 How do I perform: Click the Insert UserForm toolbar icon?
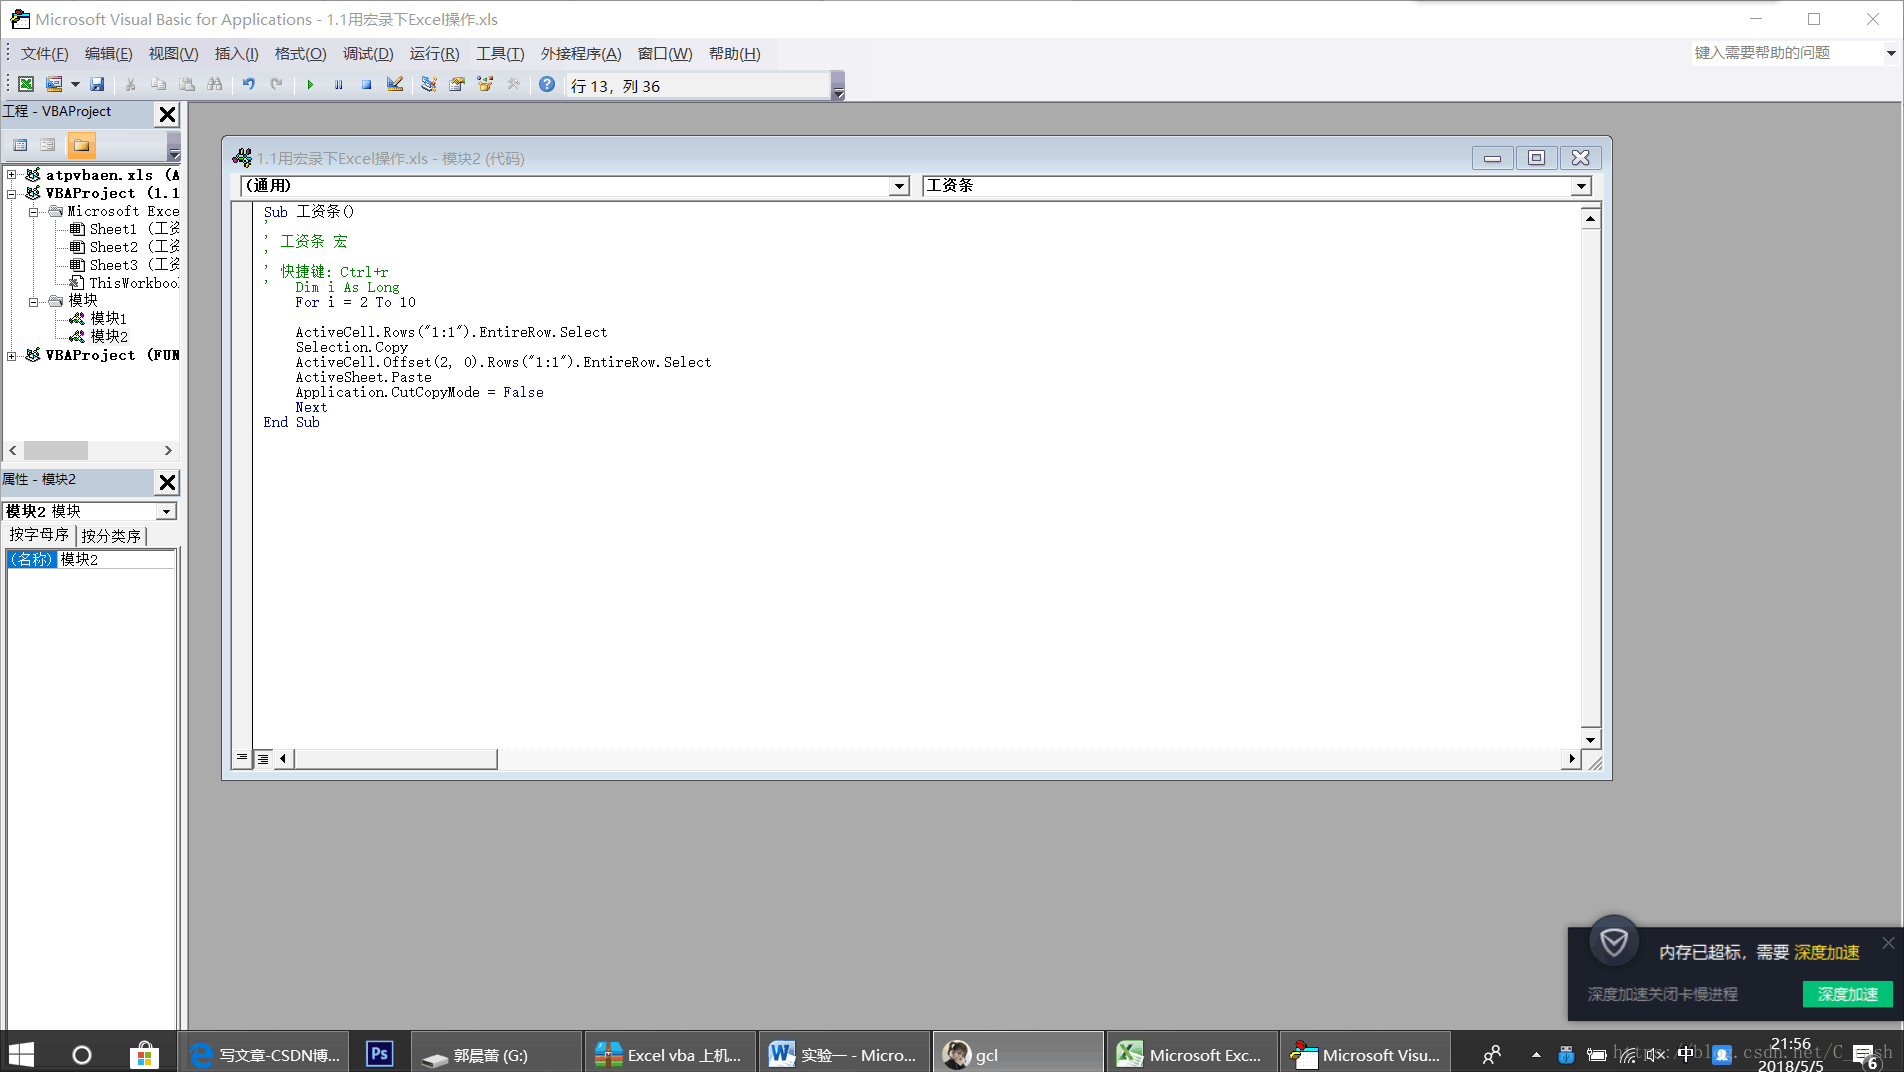tap(54, 85)
